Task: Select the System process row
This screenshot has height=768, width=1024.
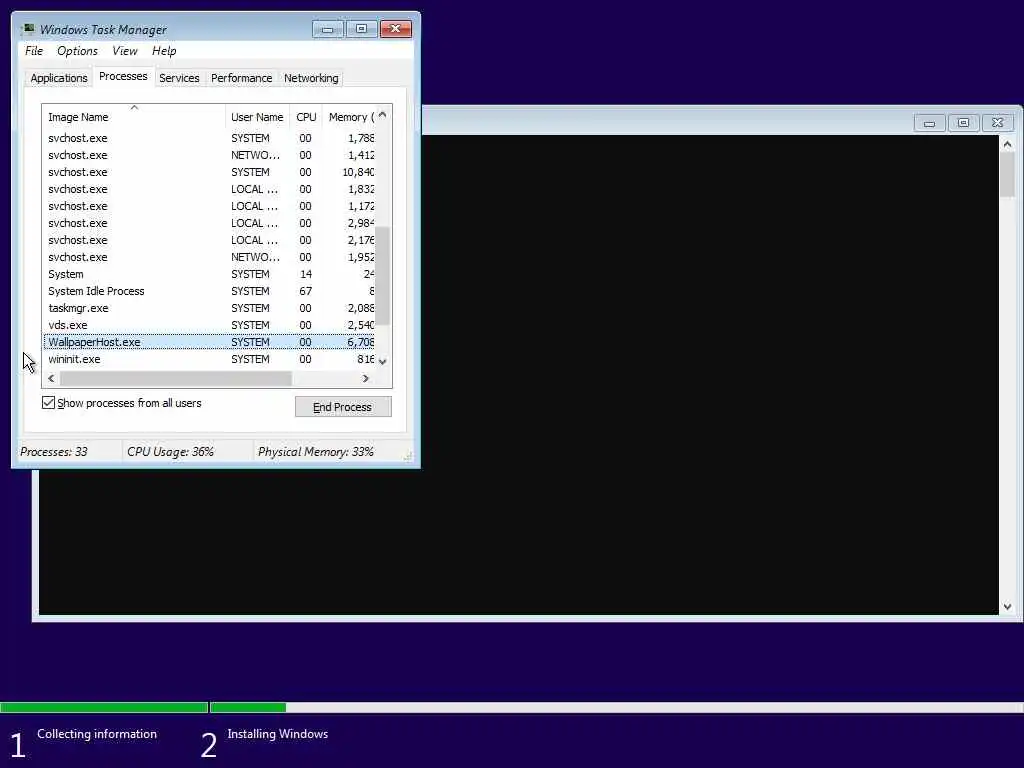Action: (x=209, y=274)
